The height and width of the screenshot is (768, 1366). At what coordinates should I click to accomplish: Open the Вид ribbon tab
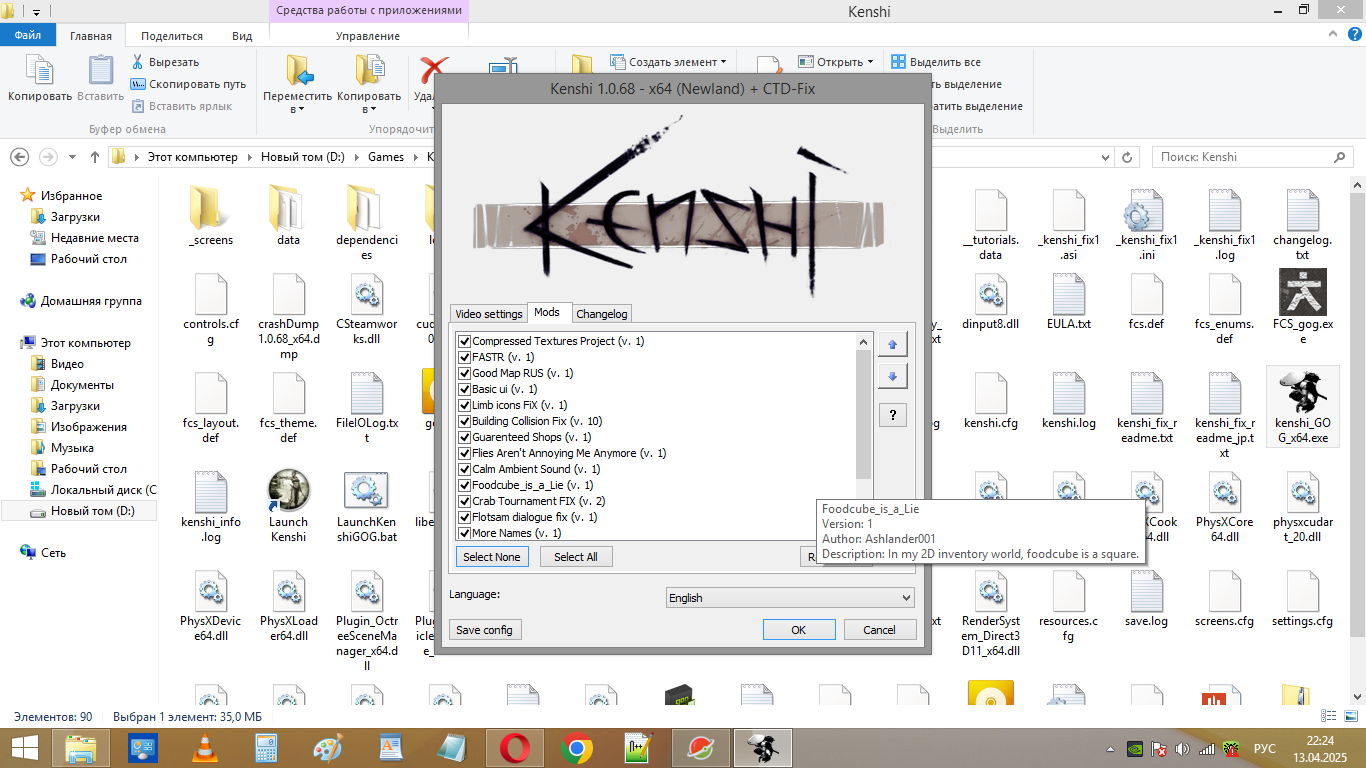(x=242, y=35)
